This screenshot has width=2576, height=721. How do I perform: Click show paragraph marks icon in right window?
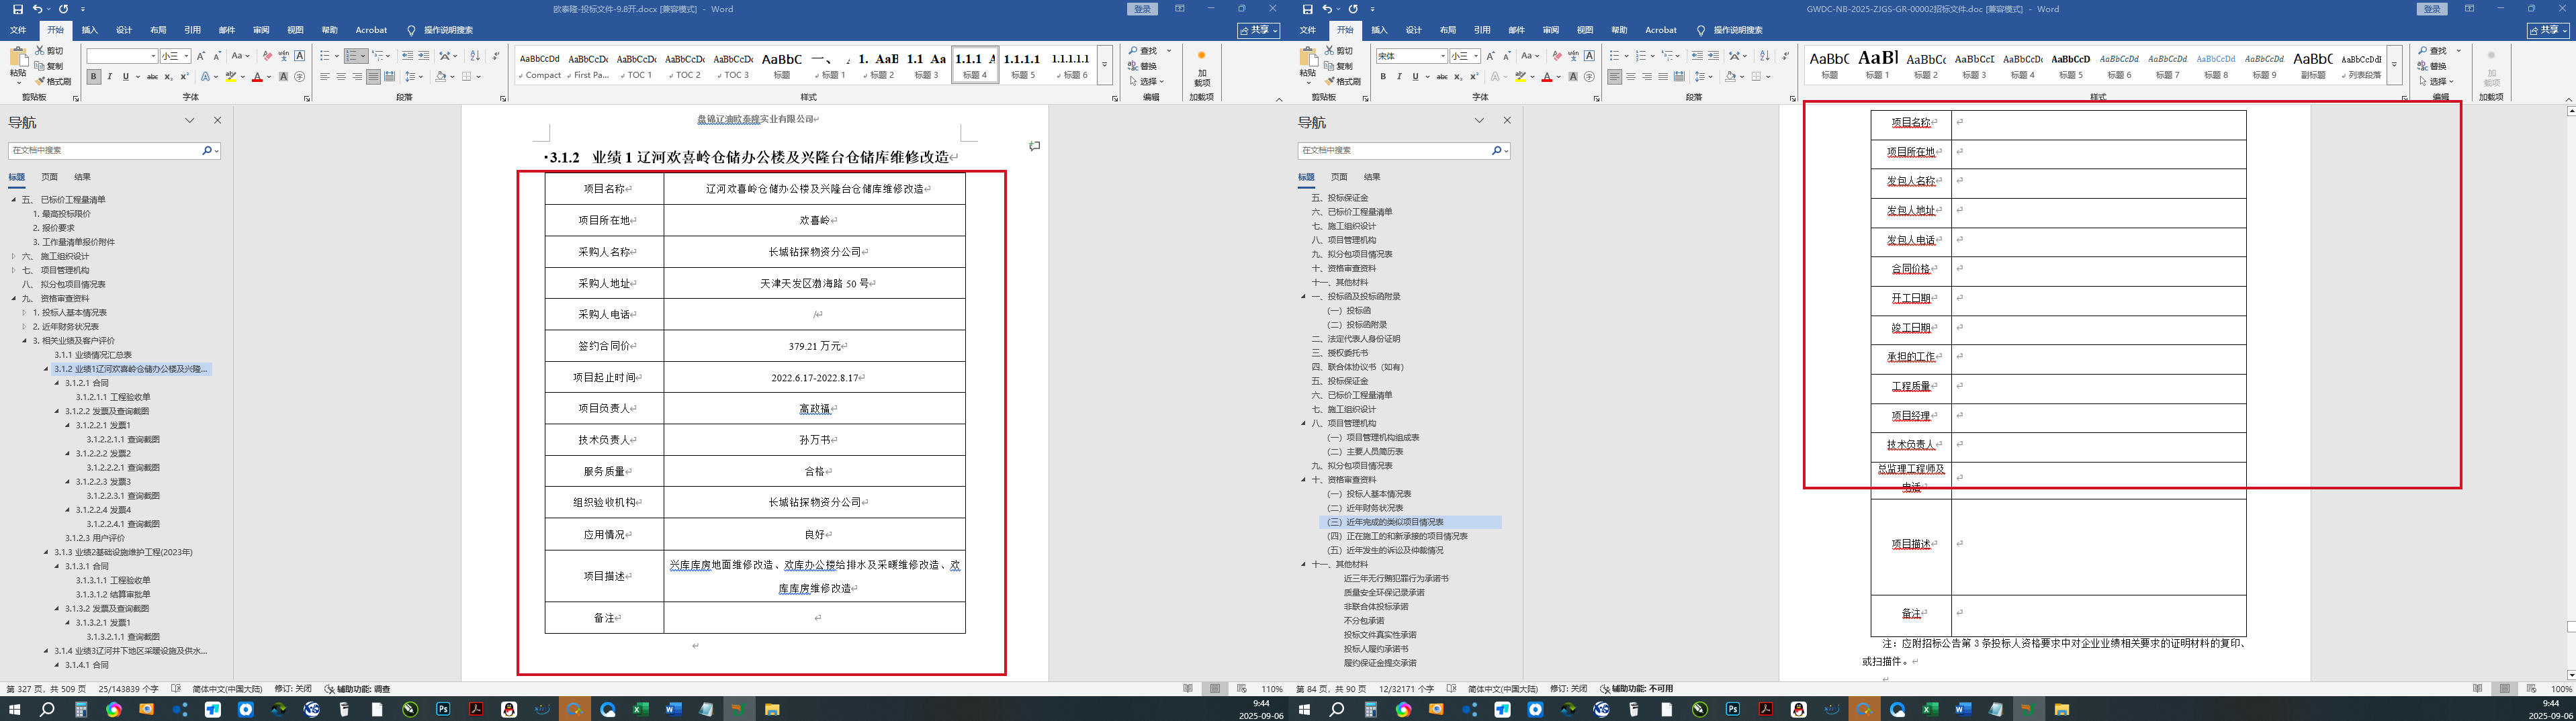point(1786,56)
